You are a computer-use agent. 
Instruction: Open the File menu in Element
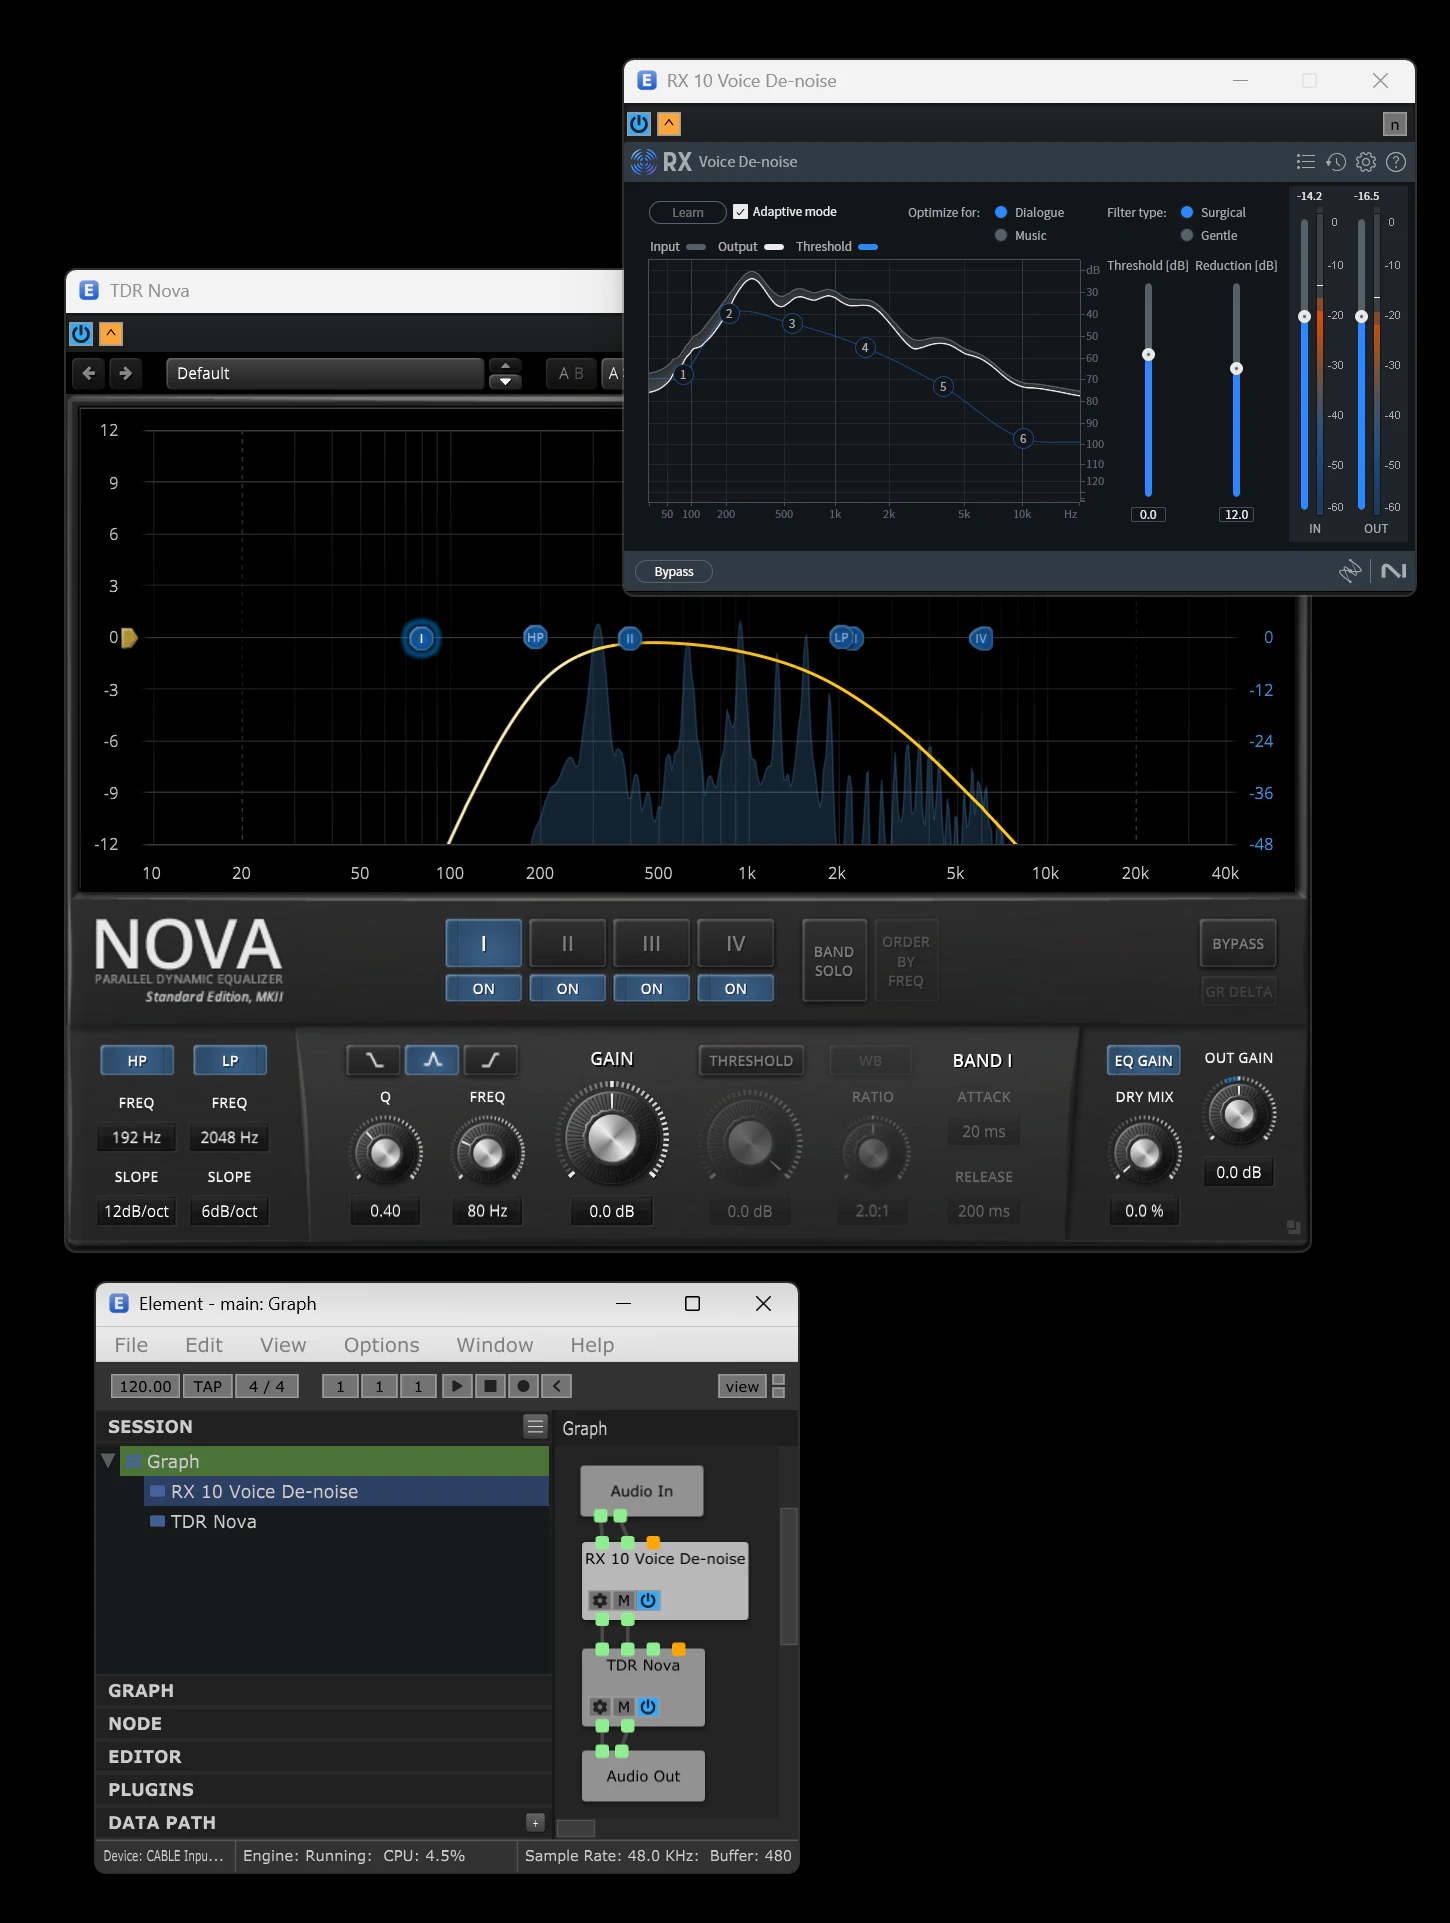tap(131, 1345)
